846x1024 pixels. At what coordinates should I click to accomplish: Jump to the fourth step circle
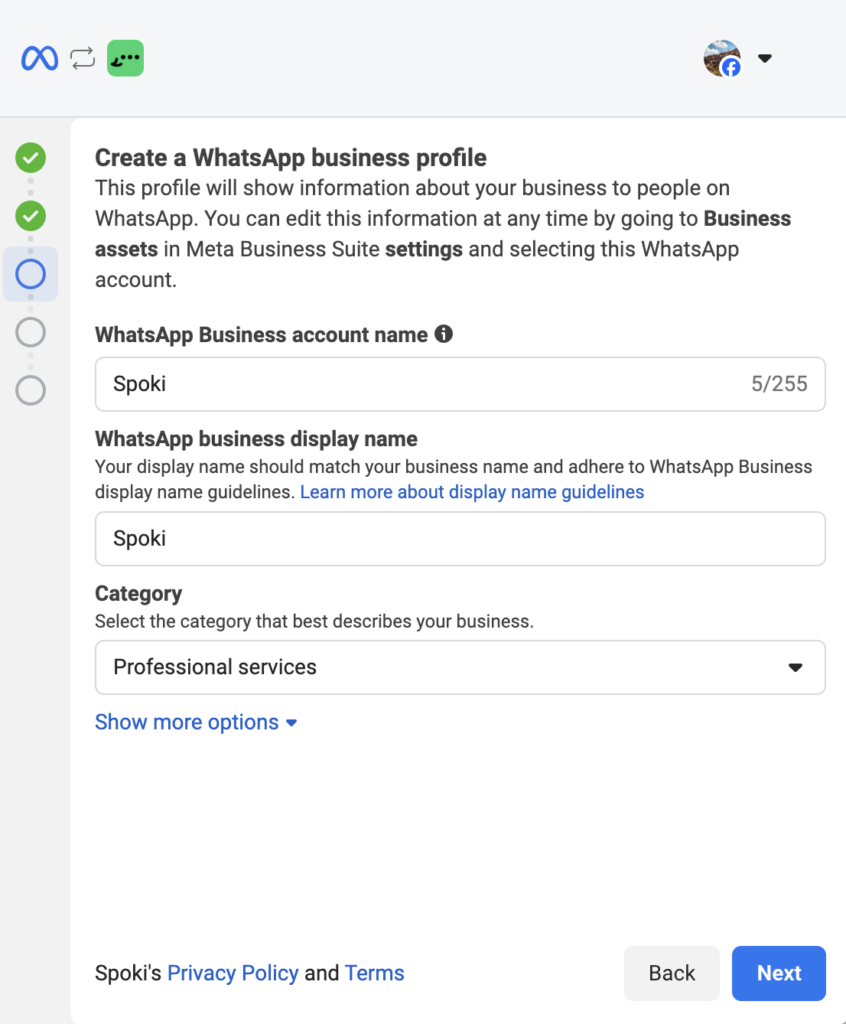(x=31, y=332)
